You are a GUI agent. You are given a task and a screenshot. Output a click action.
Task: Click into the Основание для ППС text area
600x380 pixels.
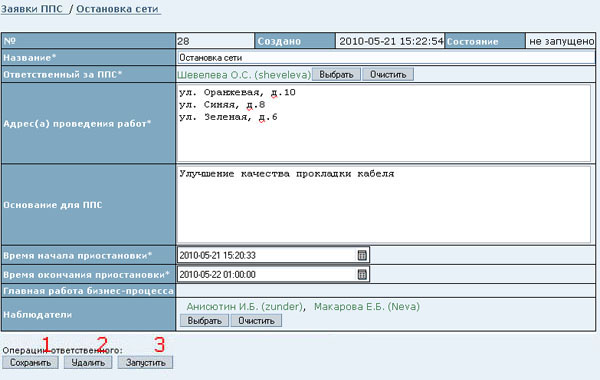[384, 205]
